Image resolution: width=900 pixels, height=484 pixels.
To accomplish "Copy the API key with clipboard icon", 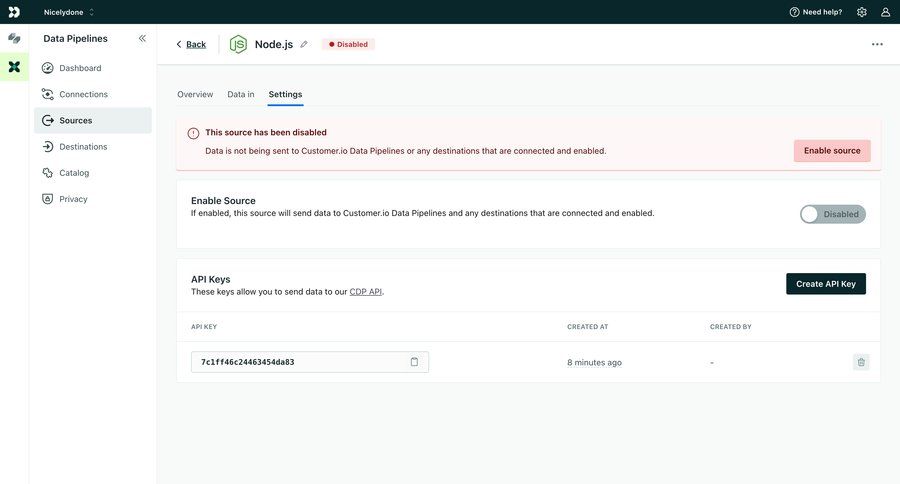I will [414, 362].
